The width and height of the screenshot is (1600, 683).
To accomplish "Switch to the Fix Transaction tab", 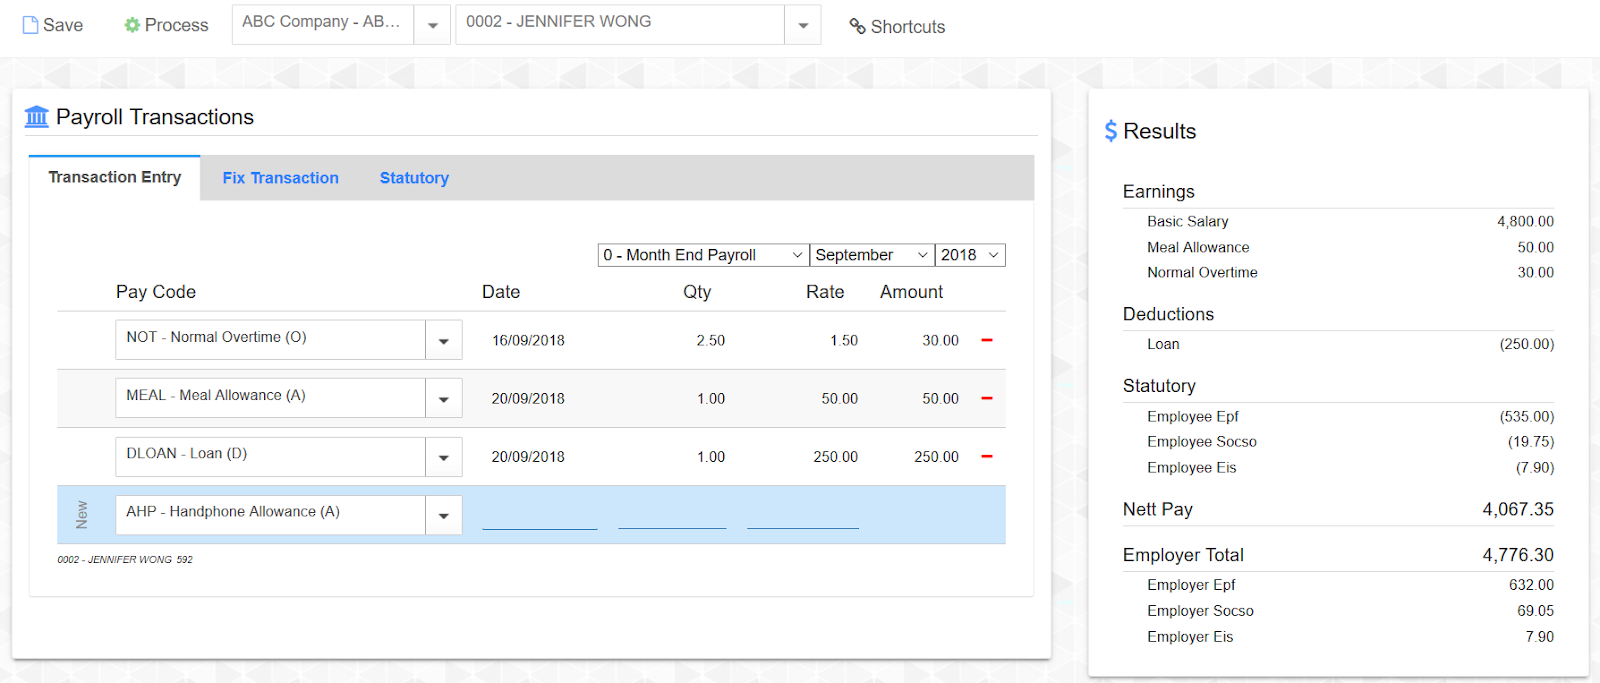I will [x=280, y=178].
